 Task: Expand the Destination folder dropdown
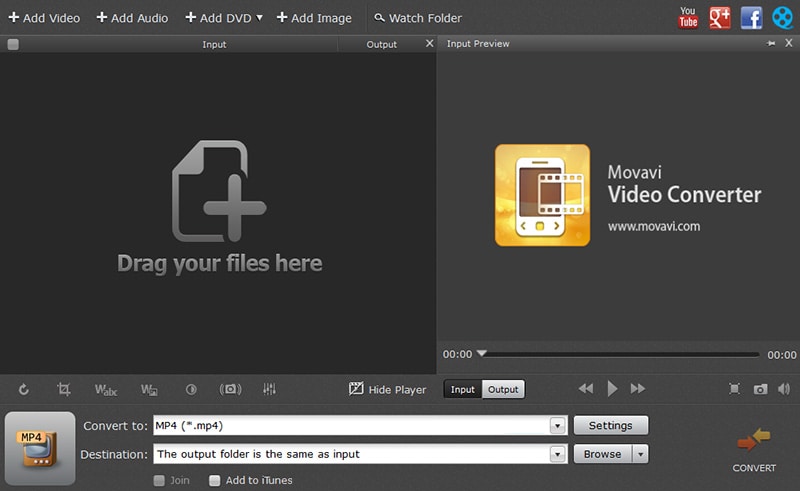pyautogui.click(x=558, y=454)
